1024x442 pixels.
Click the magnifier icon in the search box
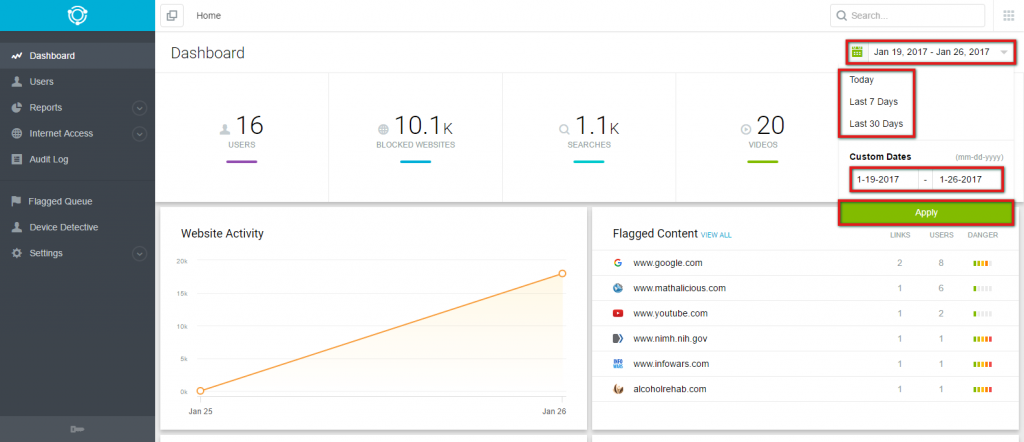point(842,16)
